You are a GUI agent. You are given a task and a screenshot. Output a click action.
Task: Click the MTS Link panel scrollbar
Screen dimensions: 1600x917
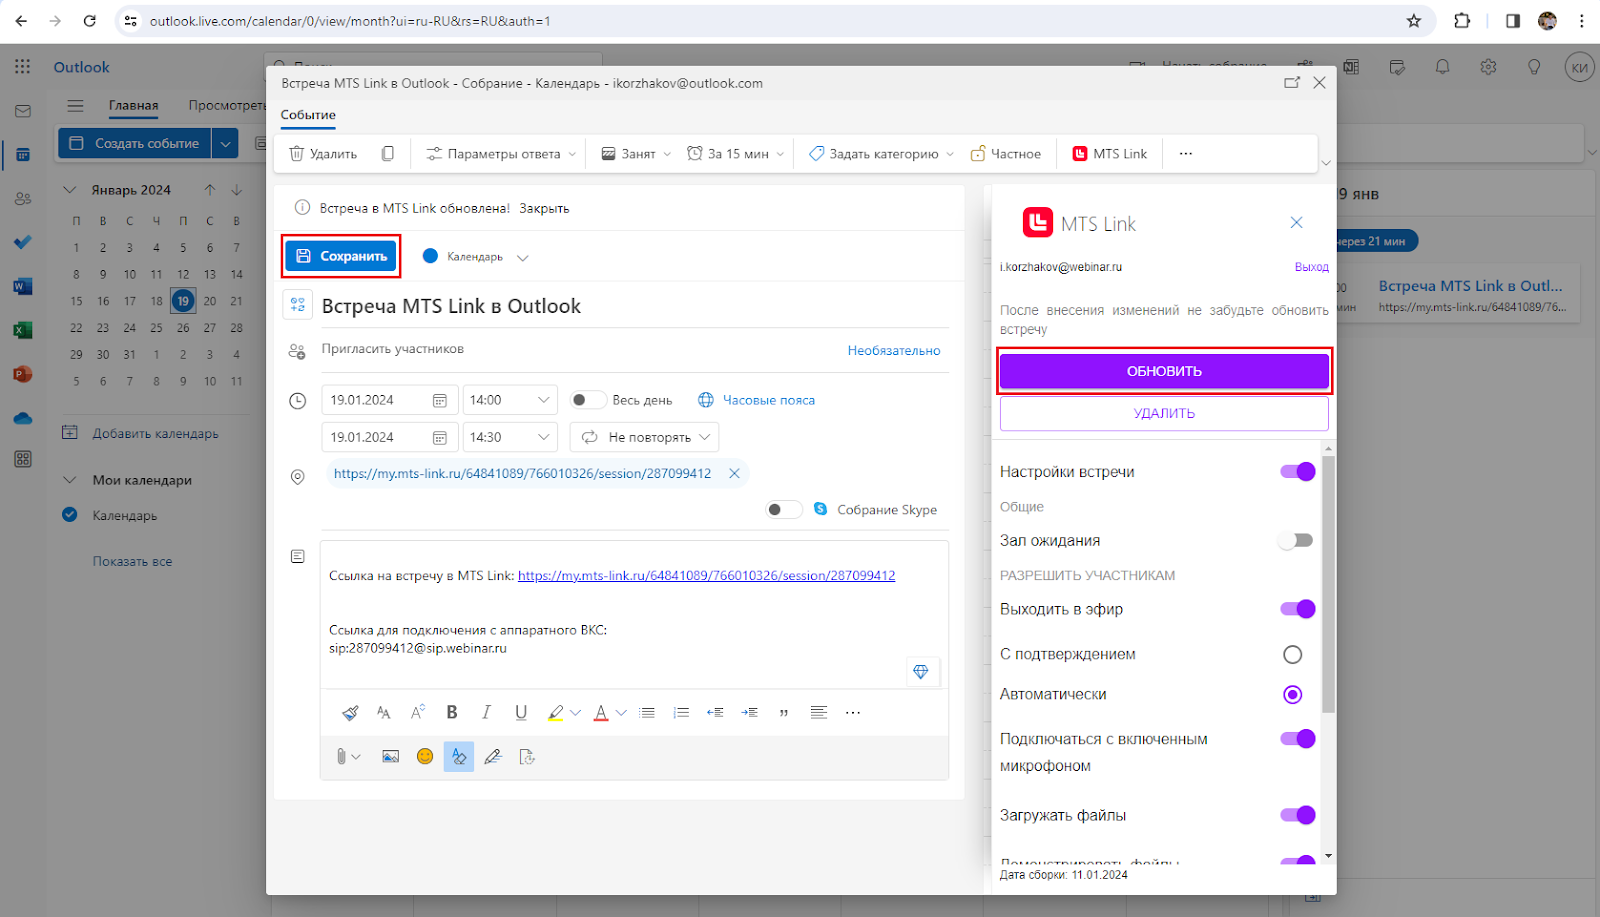[x=1328, y=585]
